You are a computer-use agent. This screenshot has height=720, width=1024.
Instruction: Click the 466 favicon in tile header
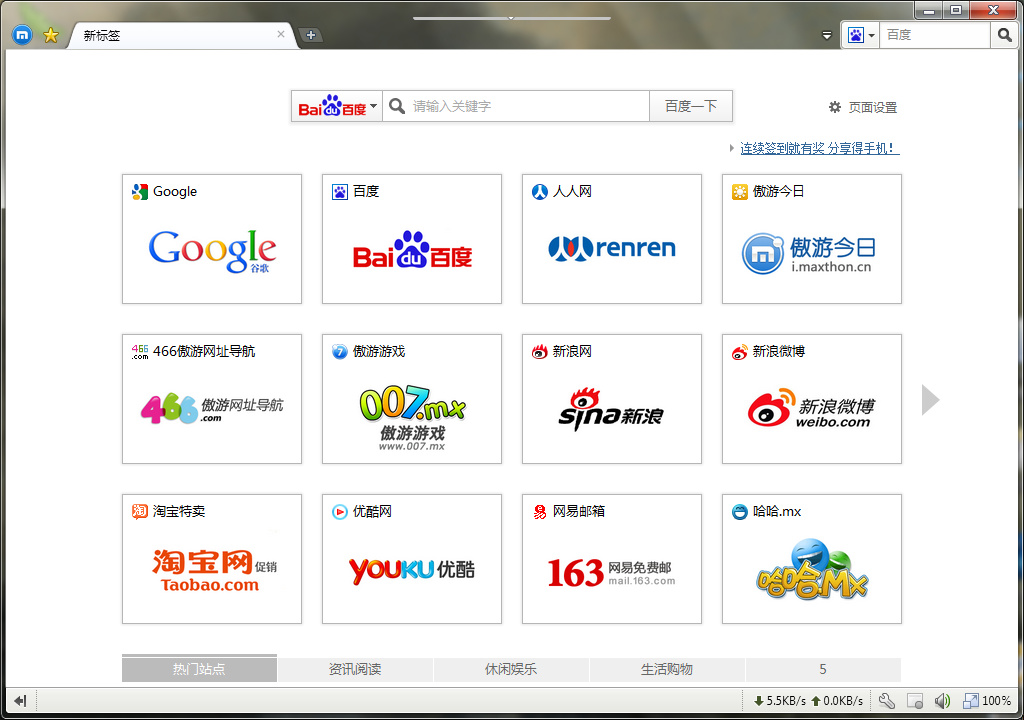(140, 352)
